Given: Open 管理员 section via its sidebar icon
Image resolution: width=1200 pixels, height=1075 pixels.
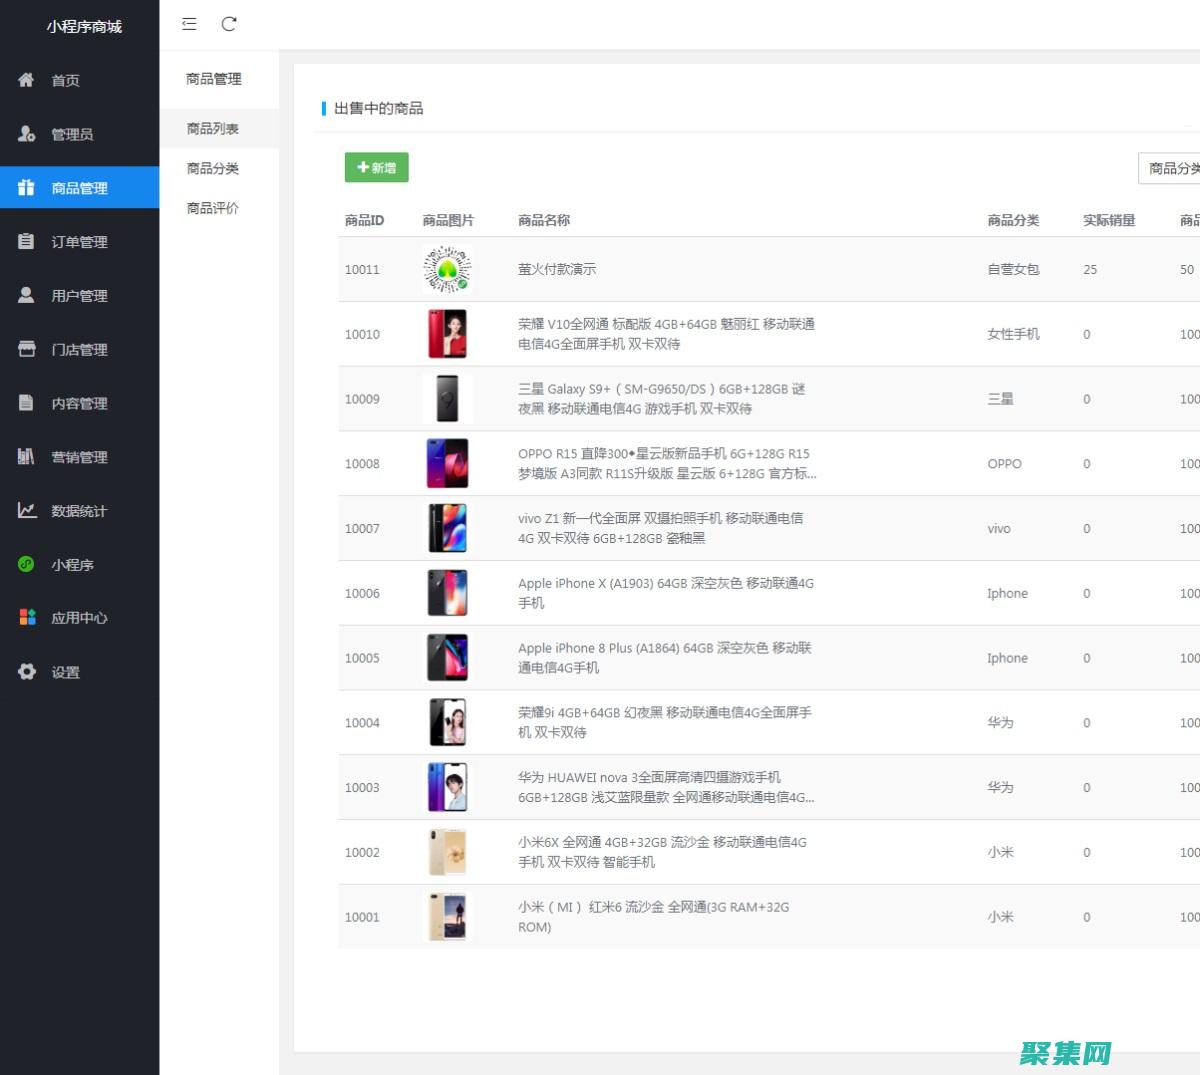Looking at the screenshot, I should click(x=27, y=134).
